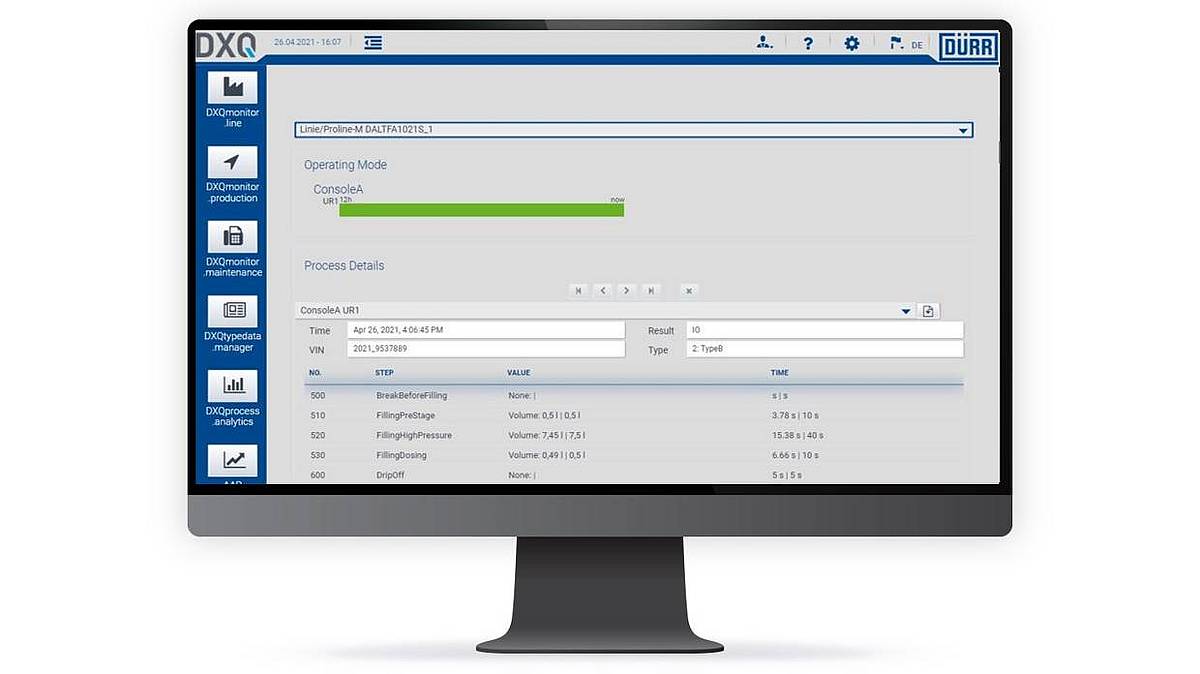This screenshot has width=1200, height=674.
Task: Select FillingHighPressure step
Action: coord(414,435)
